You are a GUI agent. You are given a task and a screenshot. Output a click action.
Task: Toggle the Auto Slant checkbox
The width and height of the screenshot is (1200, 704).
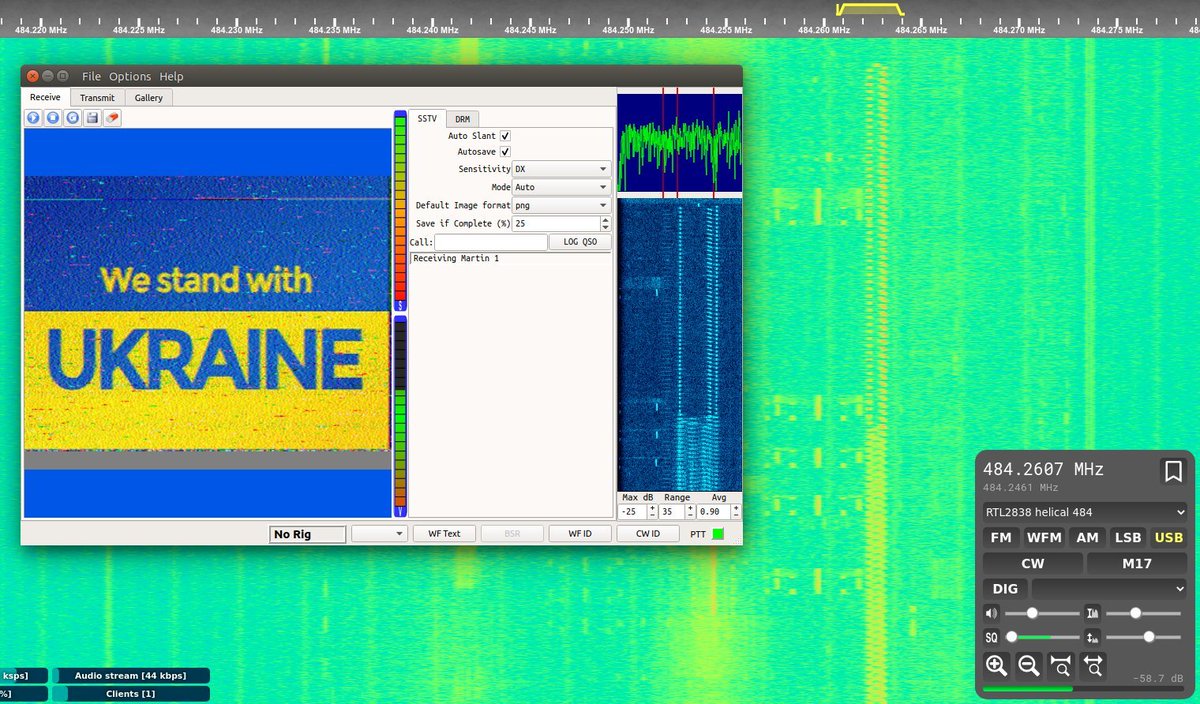505,136
